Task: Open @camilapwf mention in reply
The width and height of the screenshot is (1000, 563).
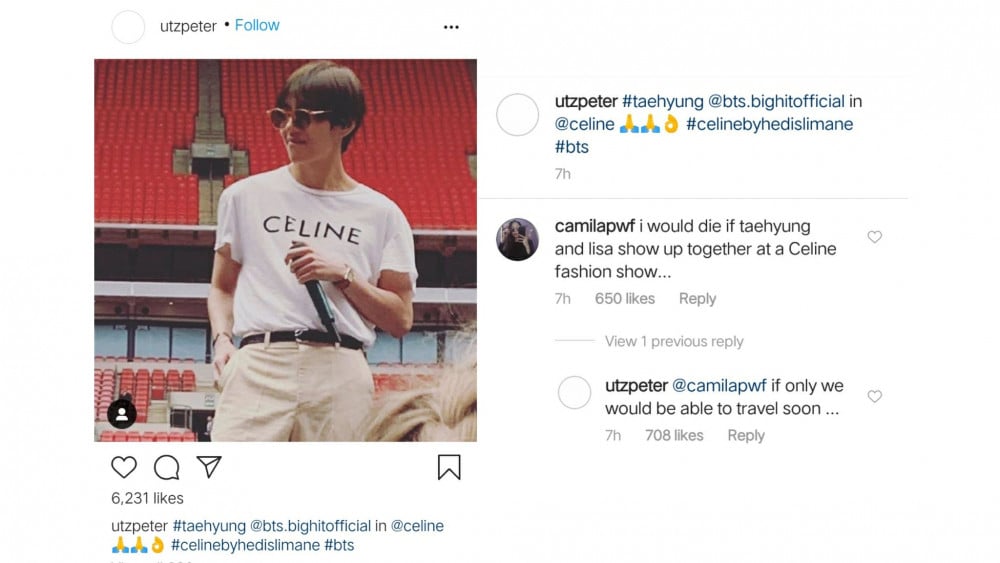Action: pos(719,385)
